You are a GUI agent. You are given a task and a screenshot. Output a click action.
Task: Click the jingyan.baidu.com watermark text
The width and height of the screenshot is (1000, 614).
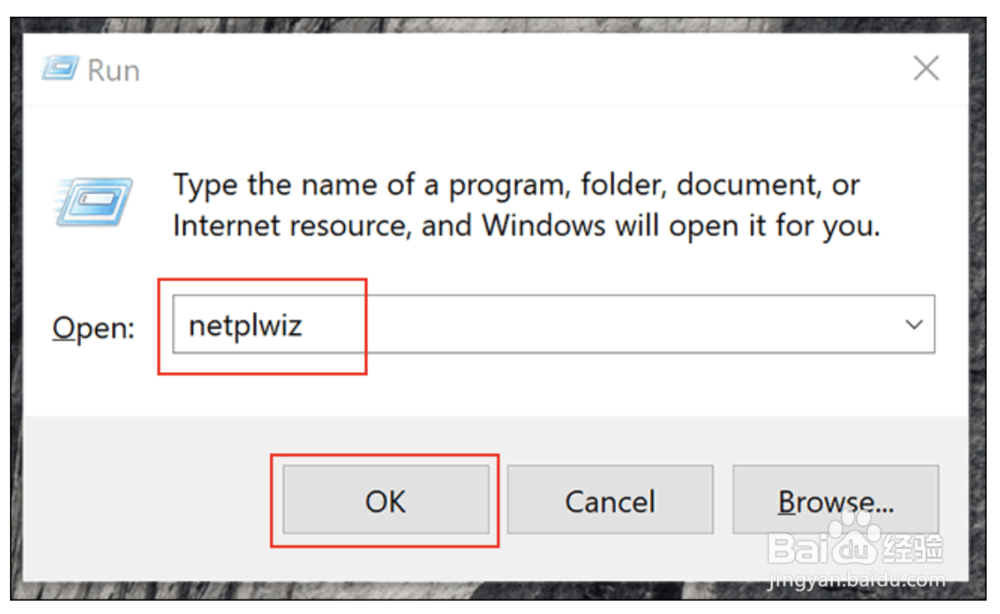[857, 580]
